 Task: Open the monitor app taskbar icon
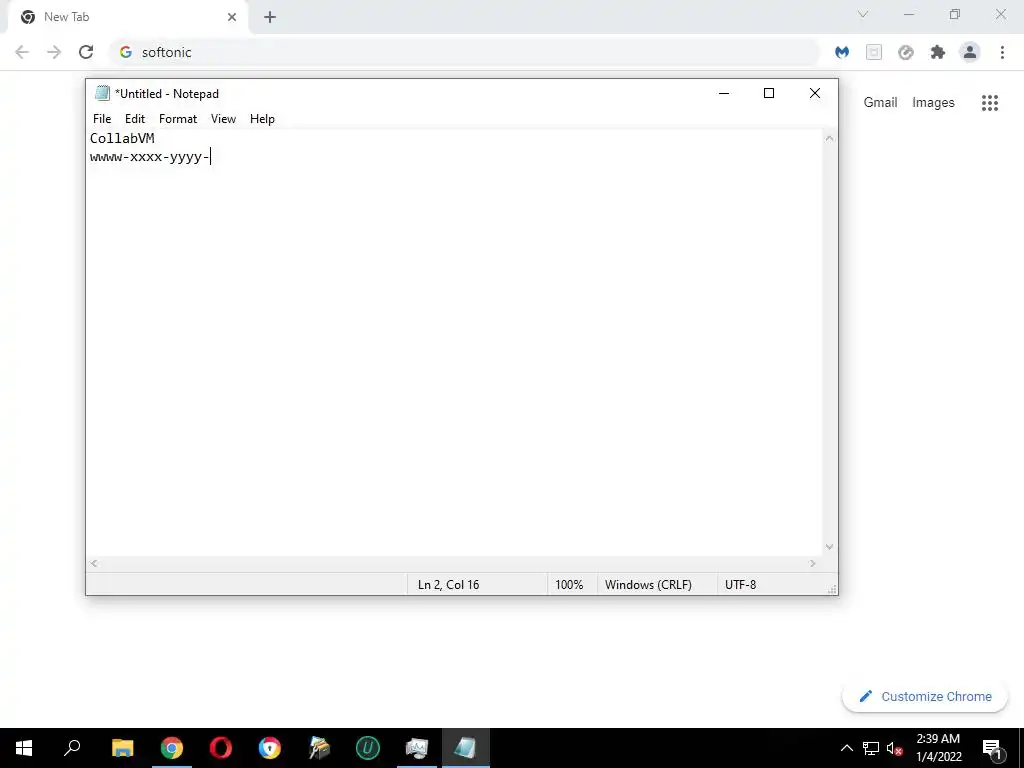417,748
